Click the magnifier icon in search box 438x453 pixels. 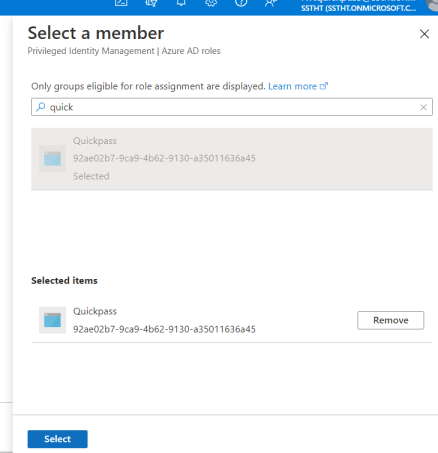click(x=41, y=107)
